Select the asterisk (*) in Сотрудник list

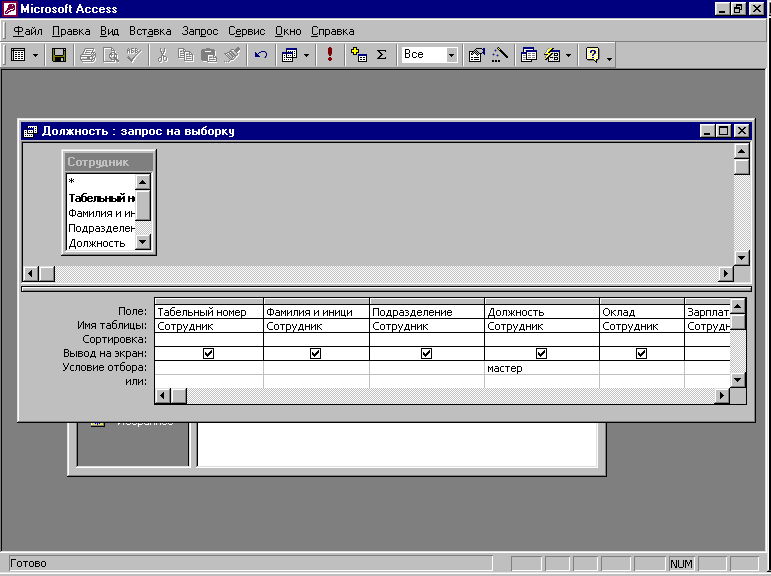tap(101, 182)
